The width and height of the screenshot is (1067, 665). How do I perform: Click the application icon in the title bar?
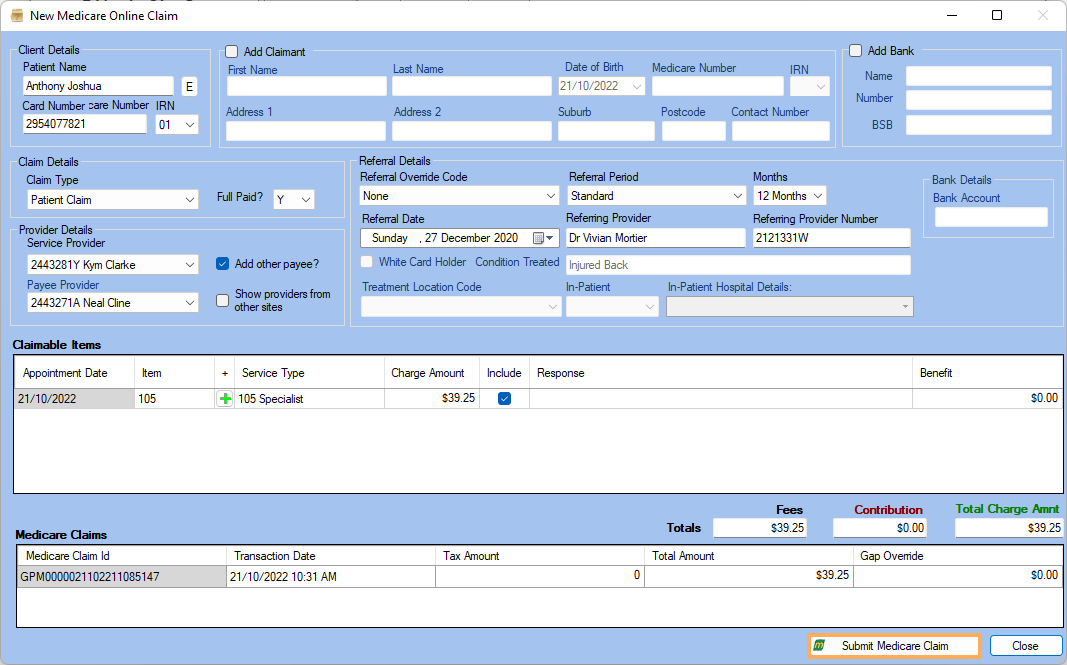point(17,15)
